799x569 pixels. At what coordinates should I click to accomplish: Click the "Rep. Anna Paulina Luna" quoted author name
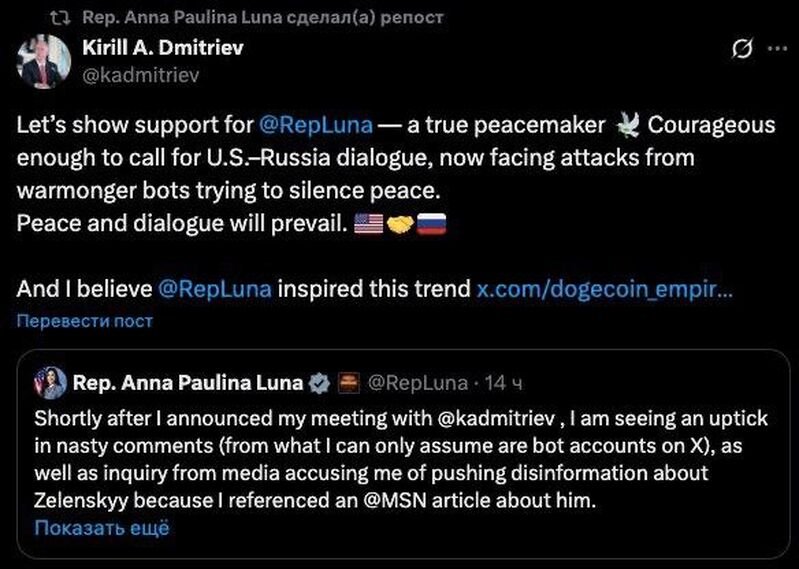tap(188, 382)
